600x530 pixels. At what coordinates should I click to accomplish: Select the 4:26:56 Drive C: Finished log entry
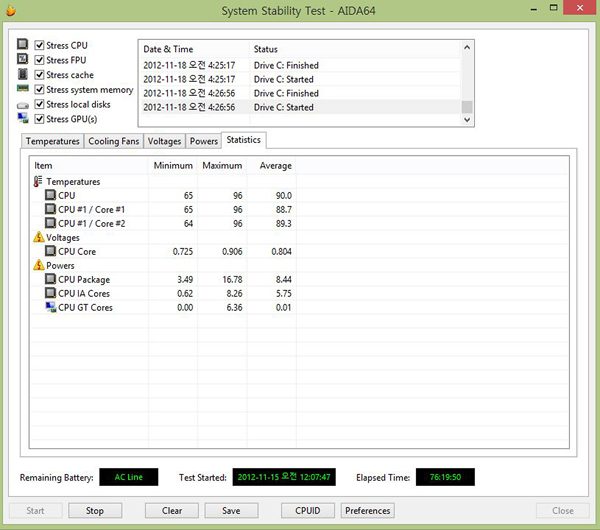click(300, 93)
